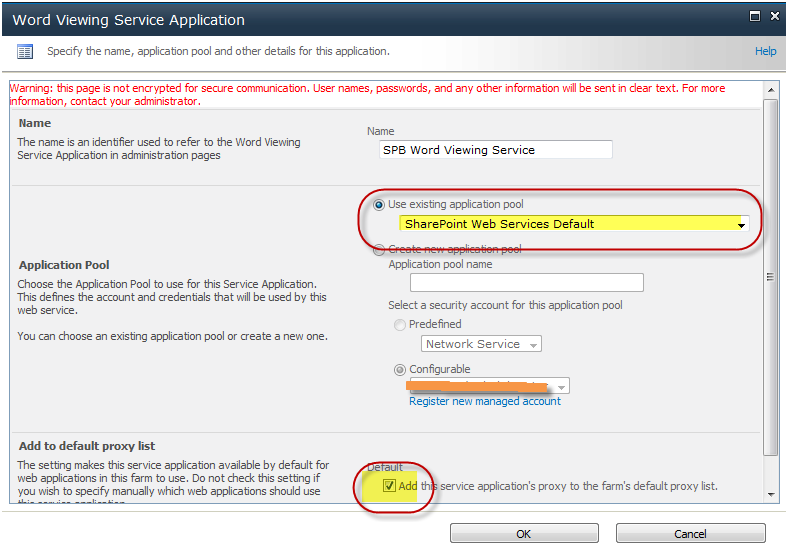Click the Cancel button
This screenshot has height=555, width=788.
pos(691,533)
